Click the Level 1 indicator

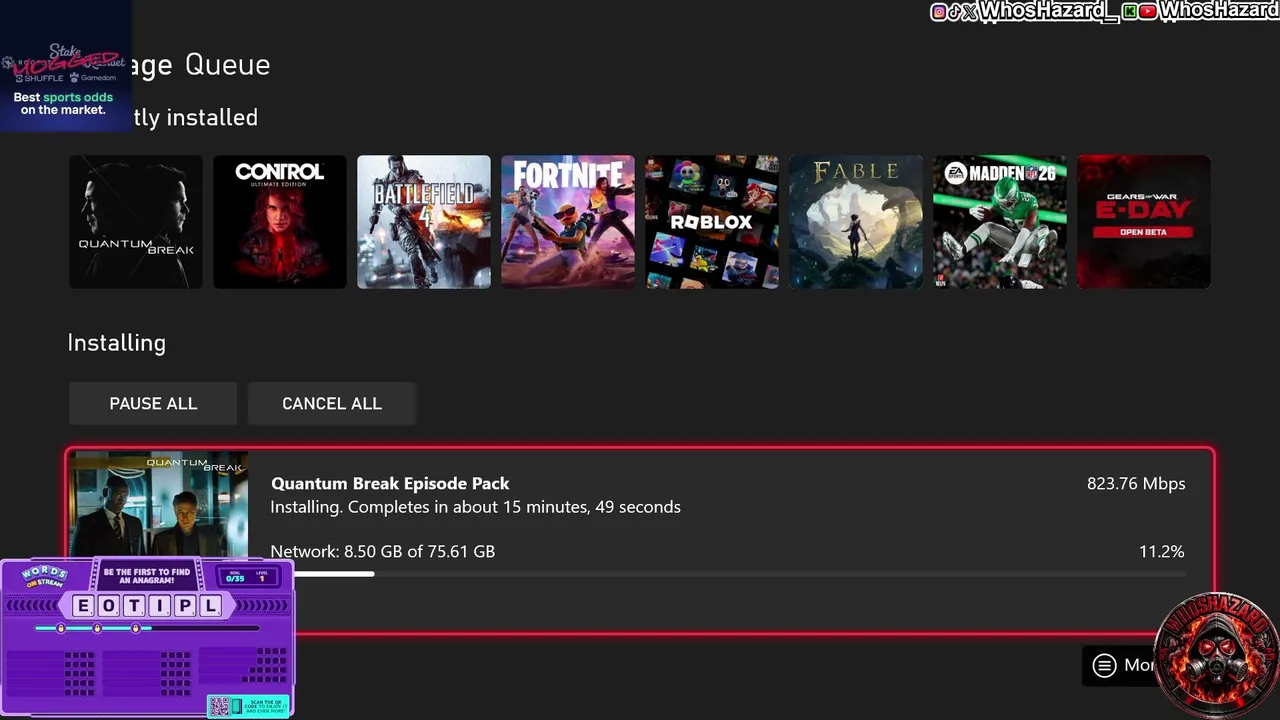262,576
